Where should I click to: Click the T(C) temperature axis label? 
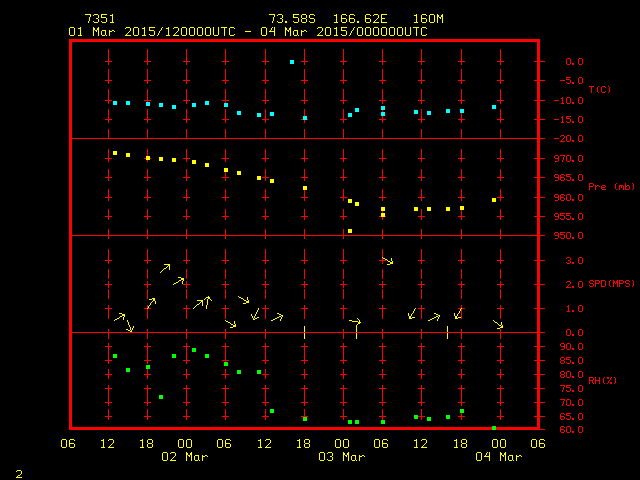coord(599,90)
